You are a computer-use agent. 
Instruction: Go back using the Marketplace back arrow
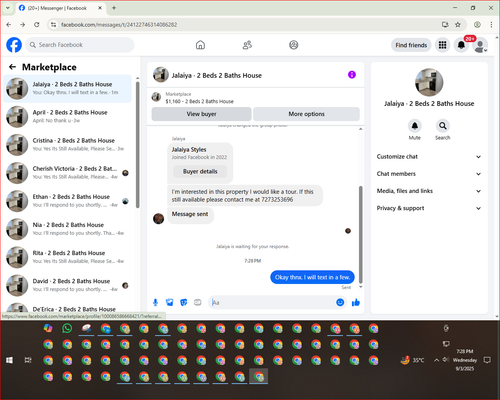12,67
